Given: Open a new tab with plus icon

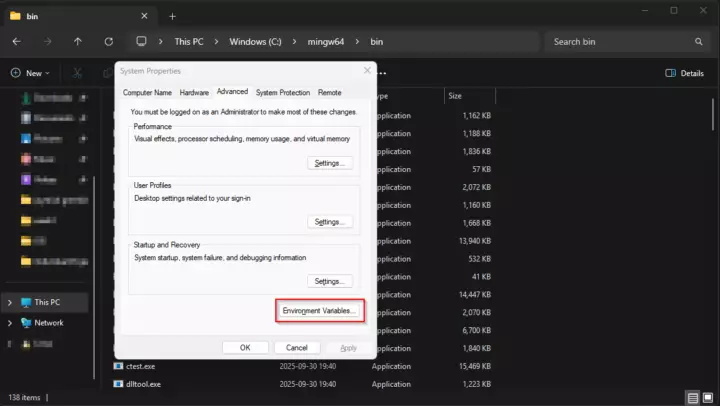Looking at the screenshot, I should 172,16.
